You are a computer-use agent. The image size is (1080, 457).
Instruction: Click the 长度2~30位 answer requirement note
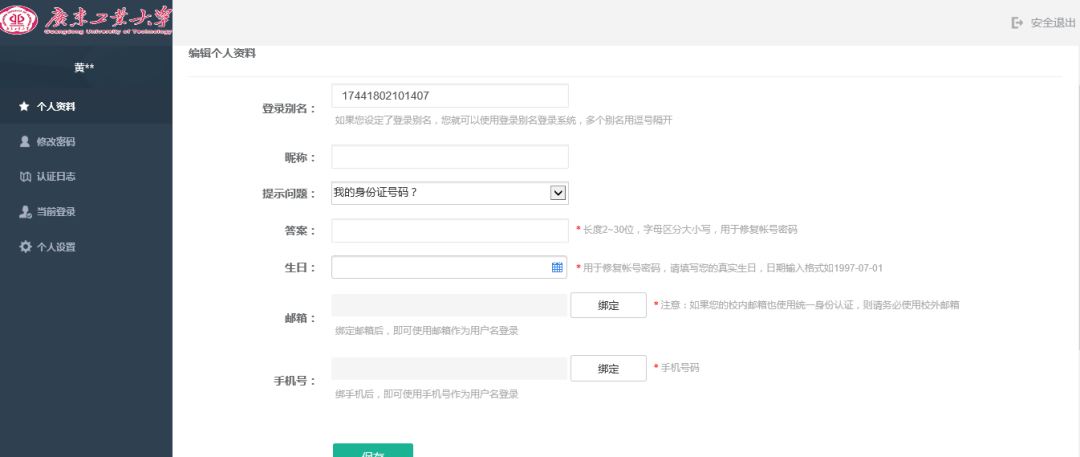690,230
